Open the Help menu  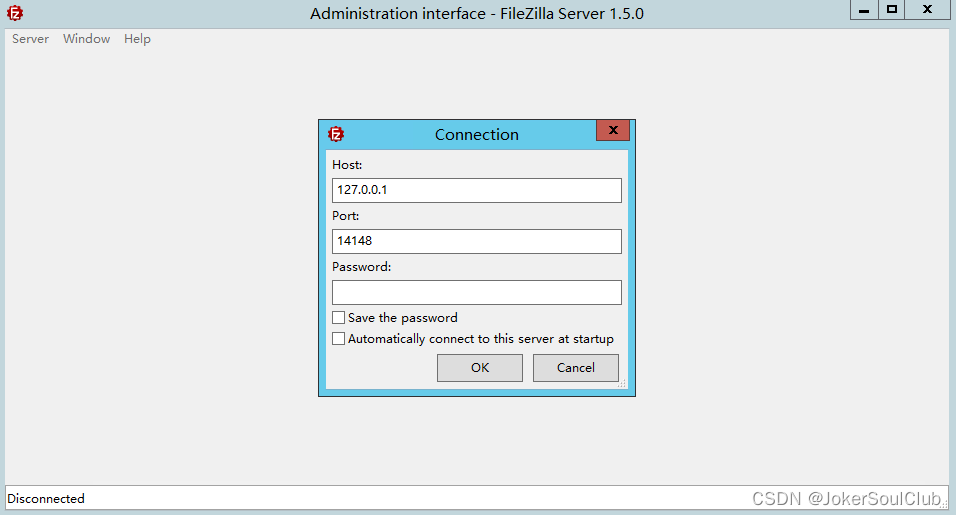(137, 39)
